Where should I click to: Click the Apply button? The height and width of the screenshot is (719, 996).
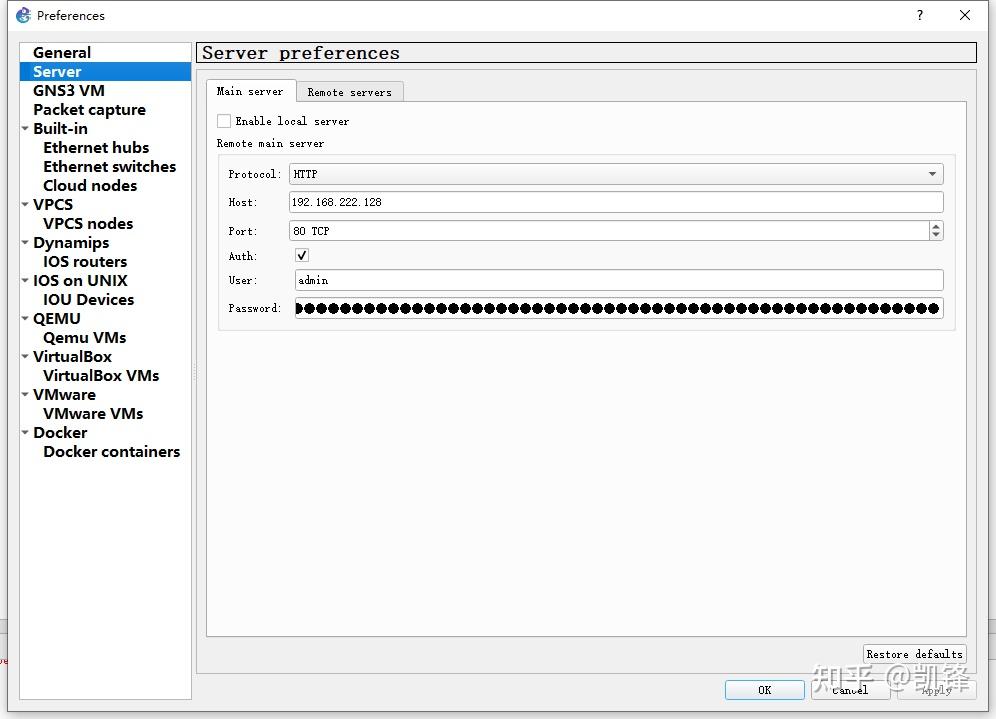pos(936,690)
